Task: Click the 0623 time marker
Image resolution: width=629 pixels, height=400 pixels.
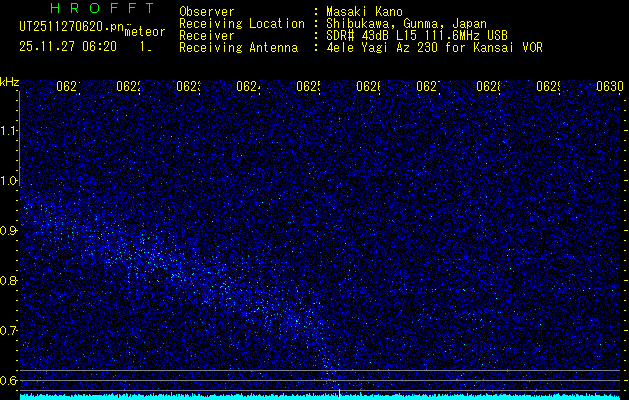Action: pos(188,86)
